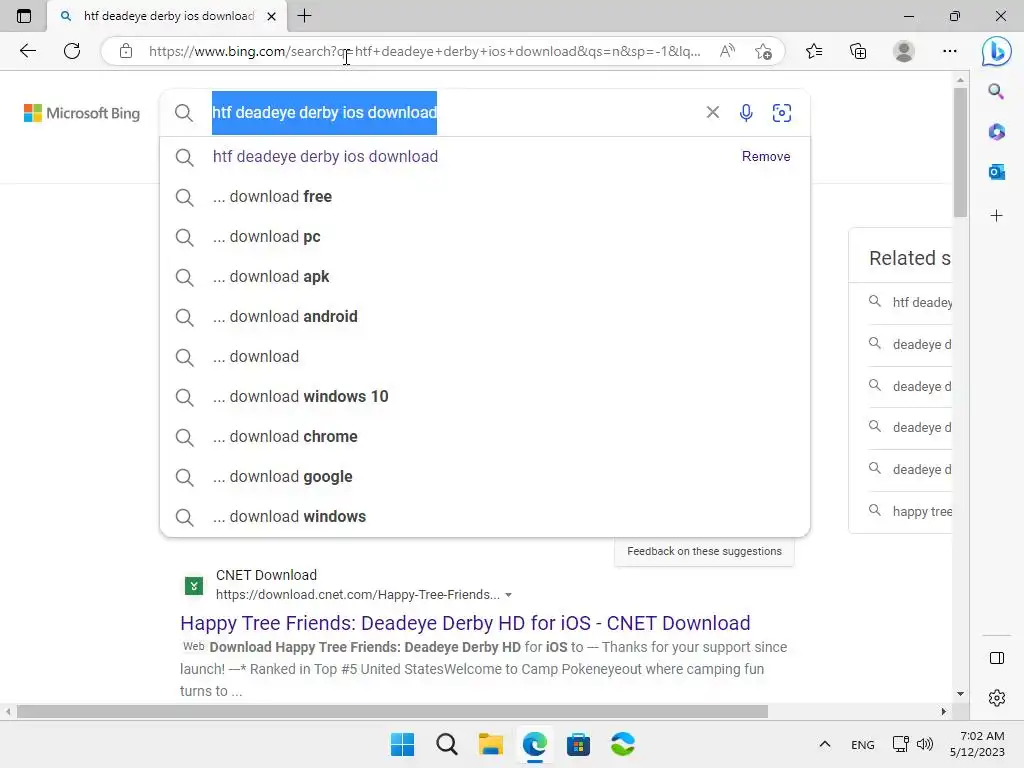Open taskbar Search
The width and height of the screenshot is (1024, 768).
click(447, 744)
